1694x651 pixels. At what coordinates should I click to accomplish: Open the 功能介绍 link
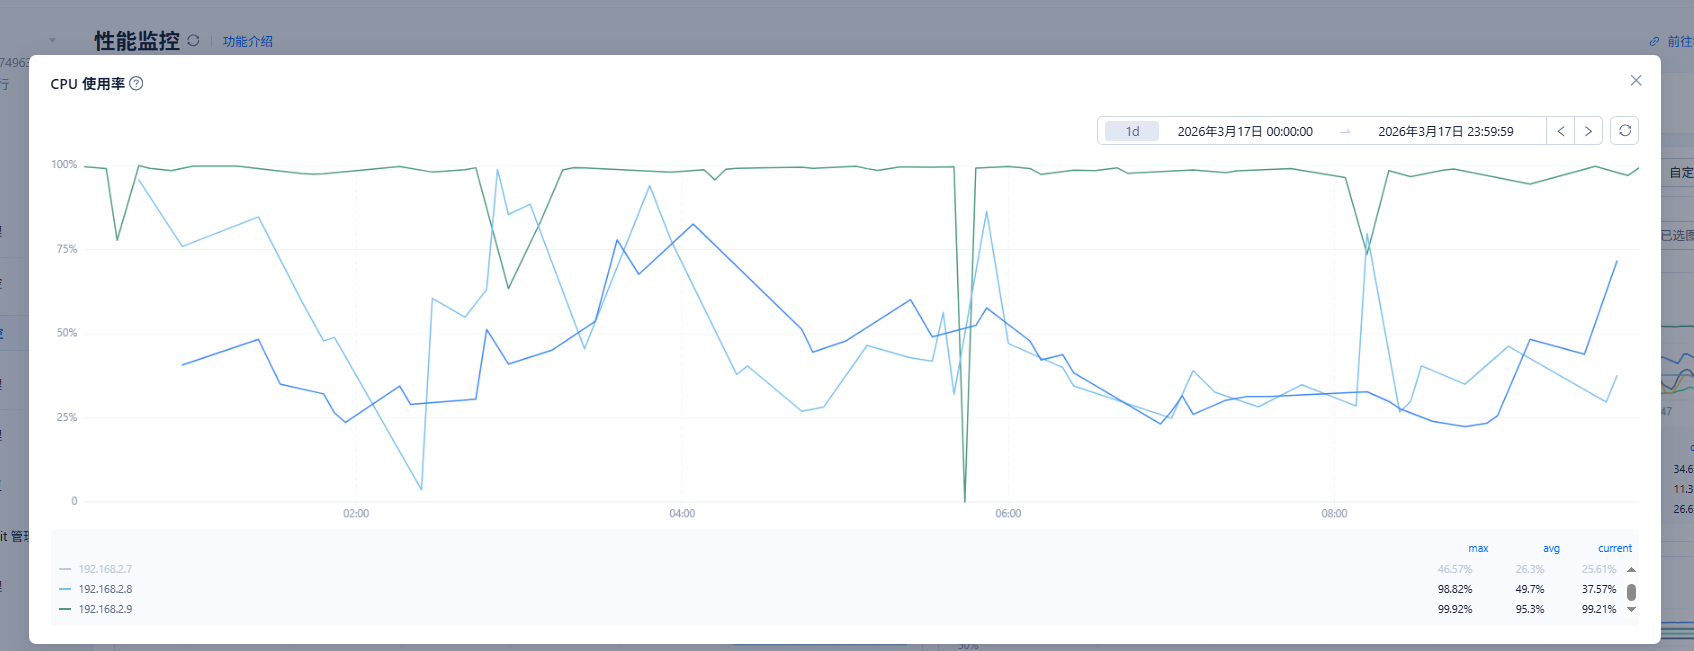(x=248, y=41)
